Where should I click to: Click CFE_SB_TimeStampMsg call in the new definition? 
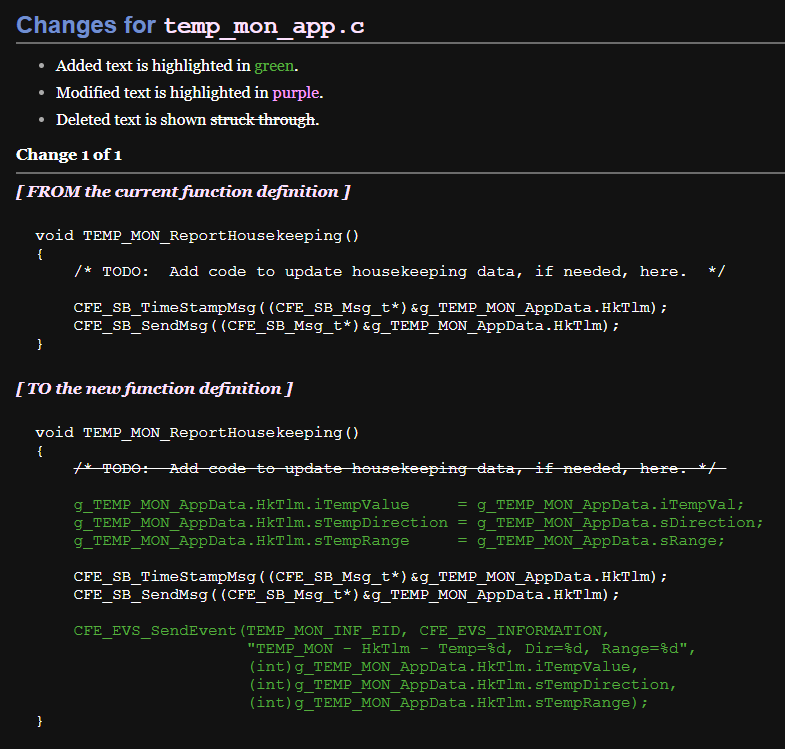click(x=370, y=577)
